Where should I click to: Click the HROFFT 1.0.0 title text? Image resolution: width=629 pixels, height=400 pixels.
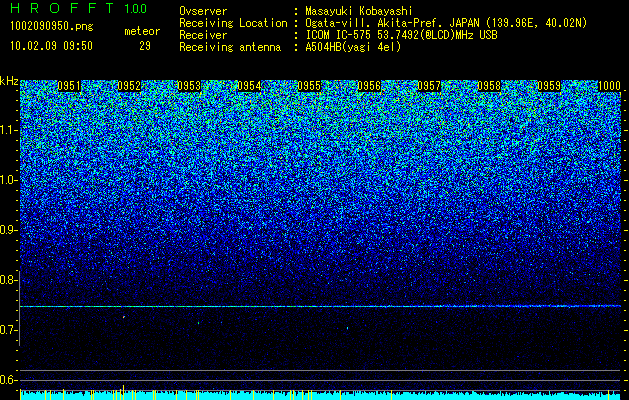coord(78,8)
